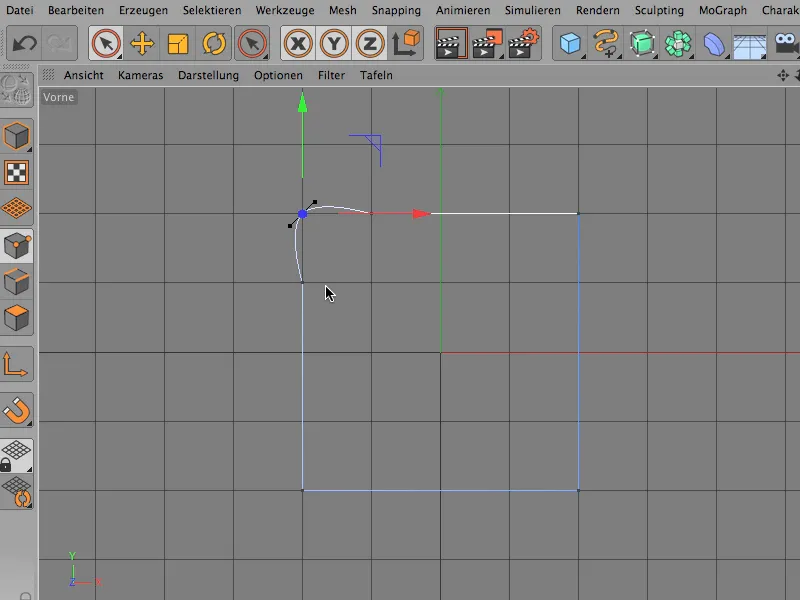800x600 pixels.
Task: Click the last used tool icon
Action: click(x=252, y=43)
